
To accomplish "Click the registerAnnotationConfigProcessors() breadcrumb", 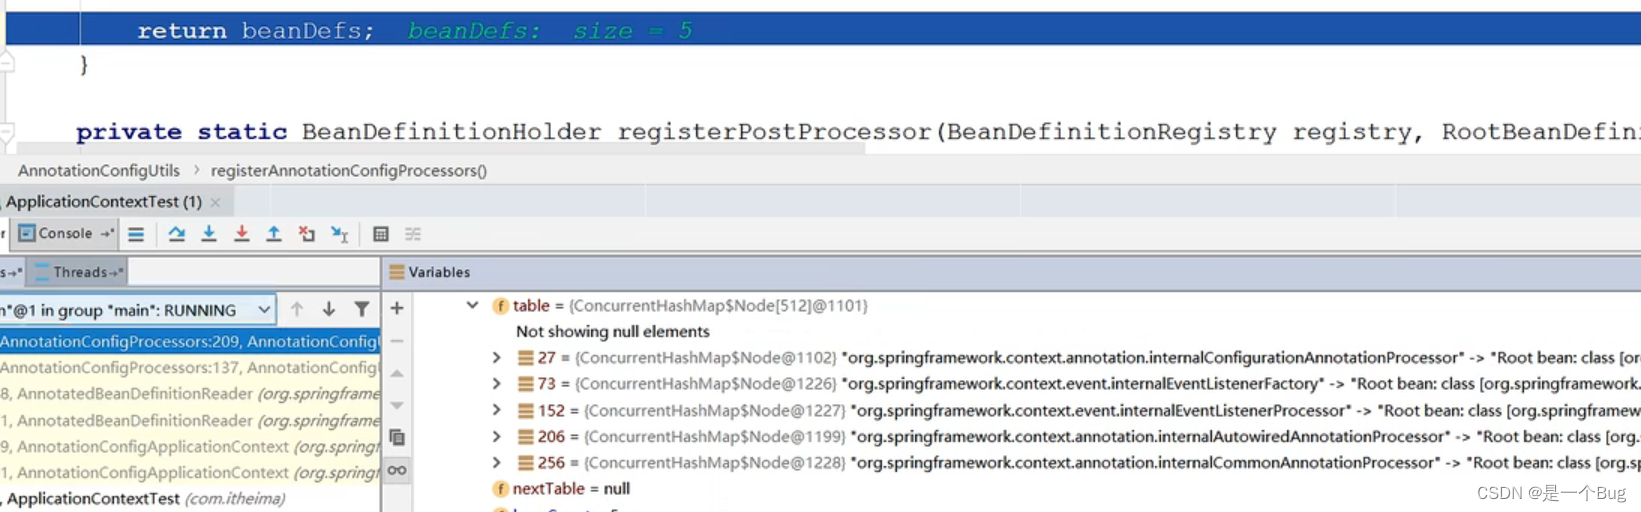I will click(348, 171).
